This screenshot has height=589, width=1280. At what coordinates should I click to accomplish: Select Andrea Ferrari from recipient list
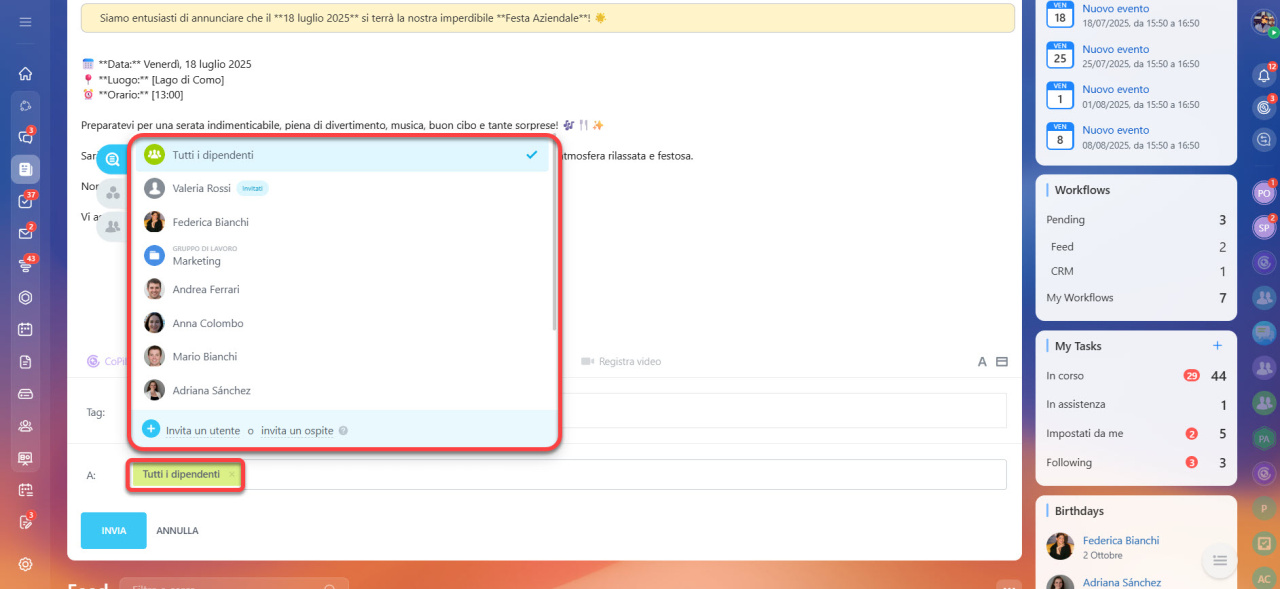[x=342, y=289]
